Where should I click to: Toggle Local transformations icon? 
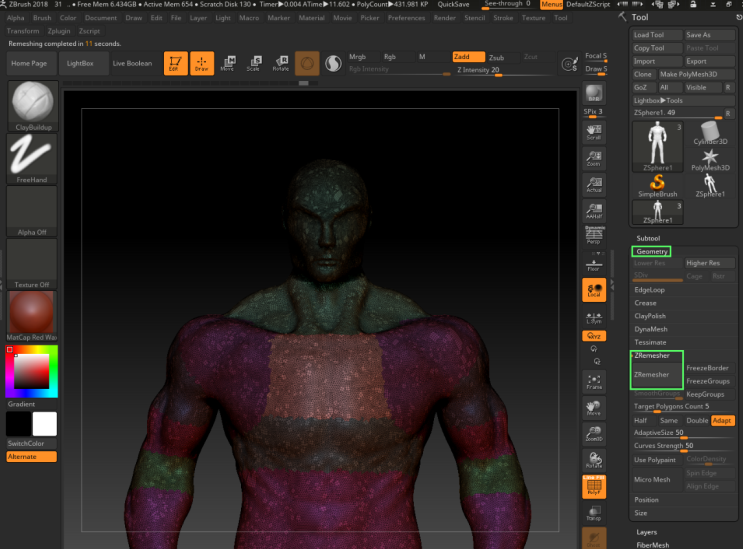pos(594,290)
